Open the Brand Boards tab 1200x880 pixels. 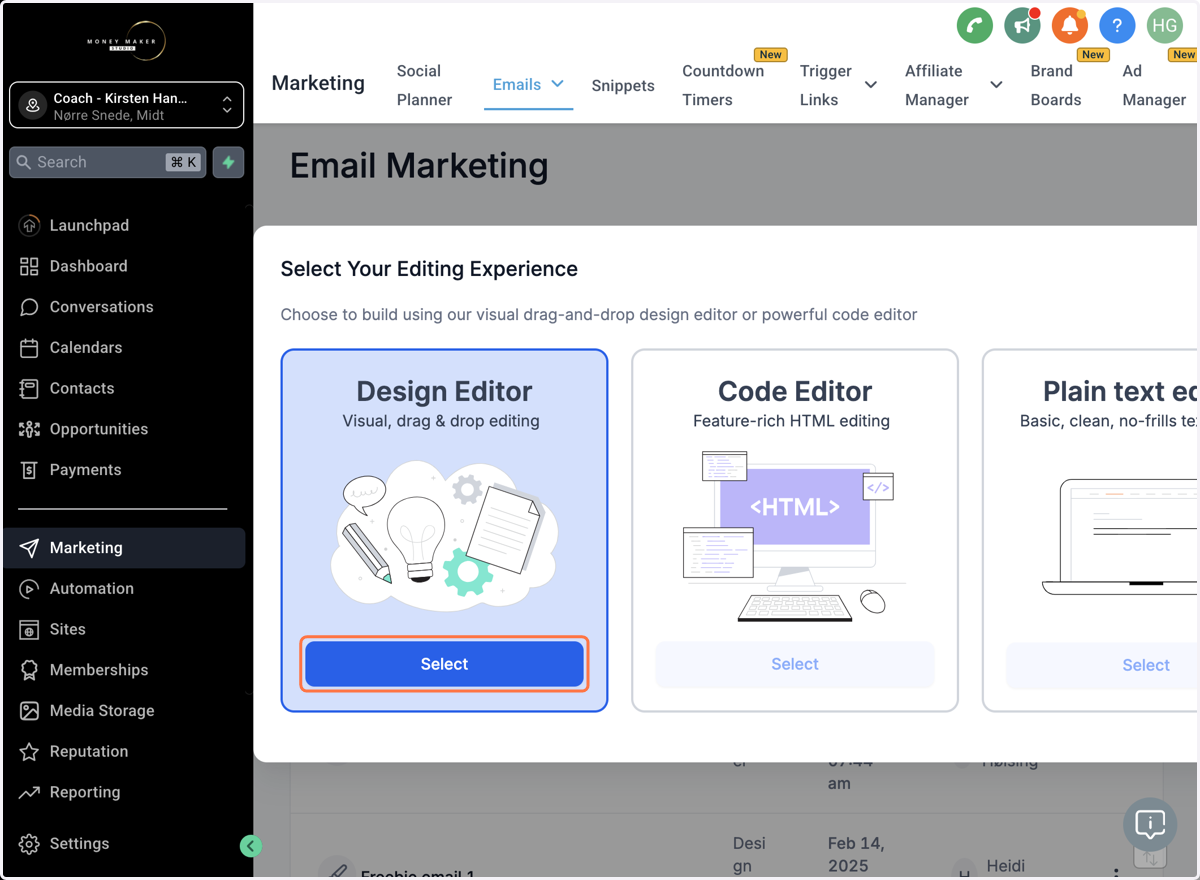click(1056, 85)
